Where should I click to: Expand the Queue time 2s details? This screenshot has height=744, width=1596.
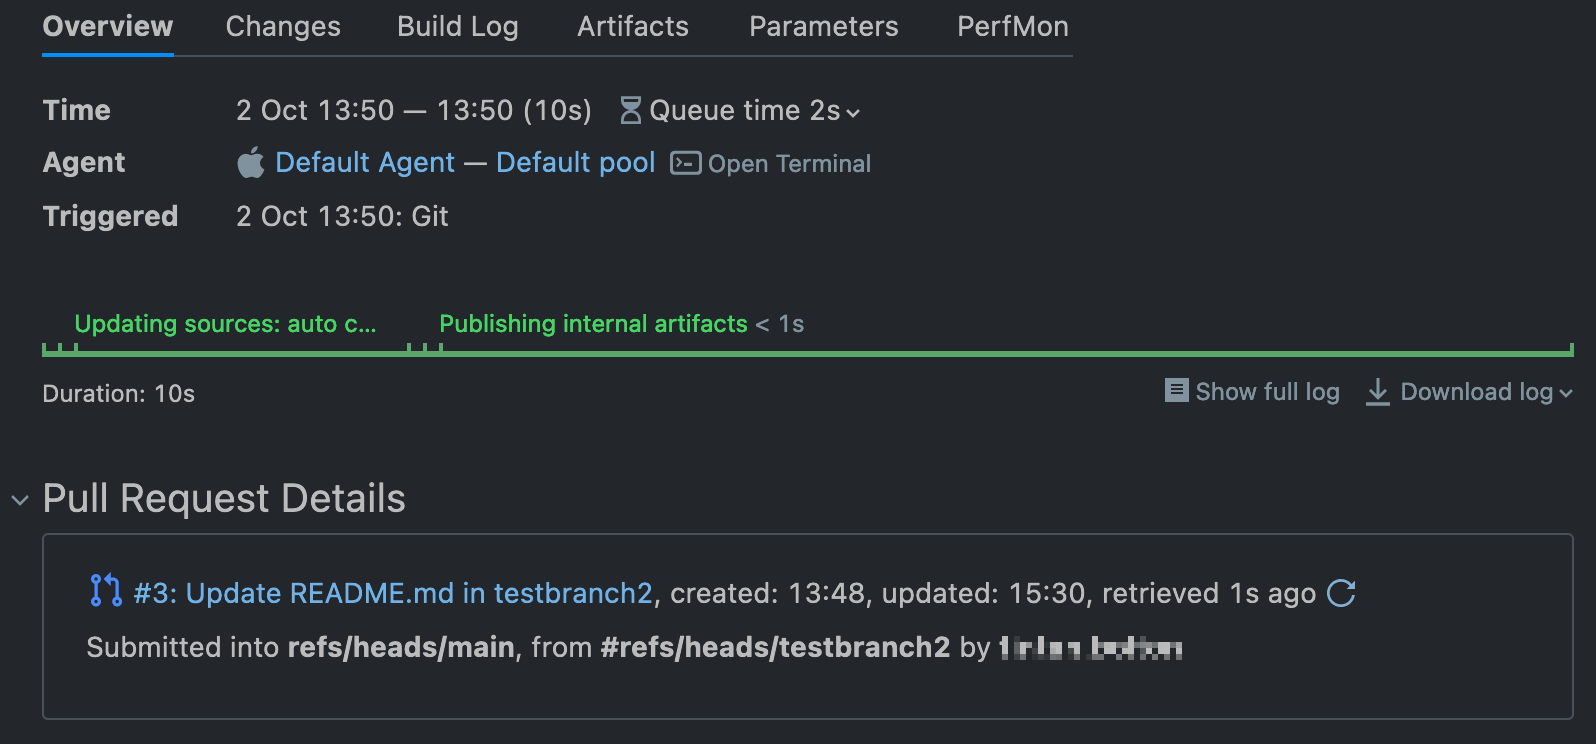point(855,112)
